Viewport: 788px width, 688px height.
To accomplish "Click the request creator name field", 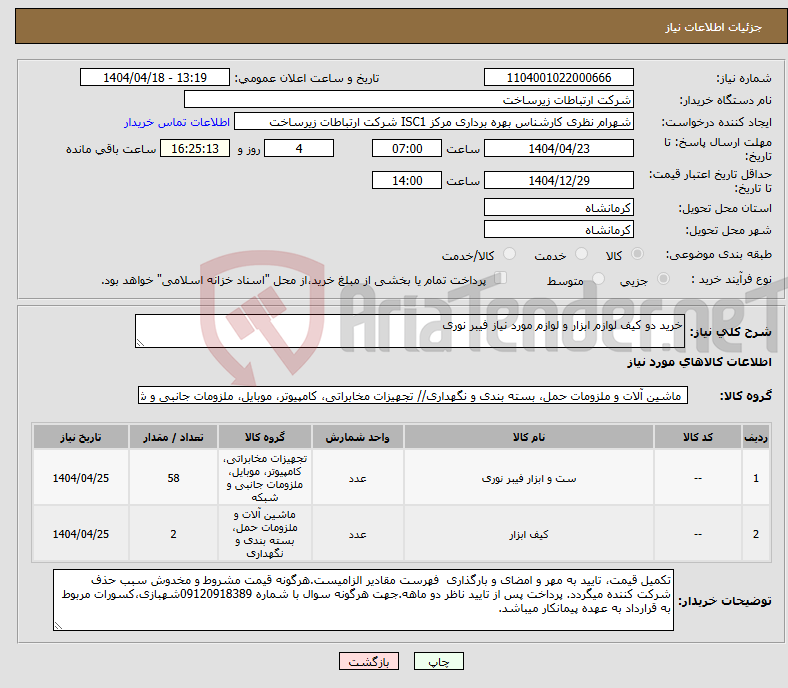I will point(434,122).
